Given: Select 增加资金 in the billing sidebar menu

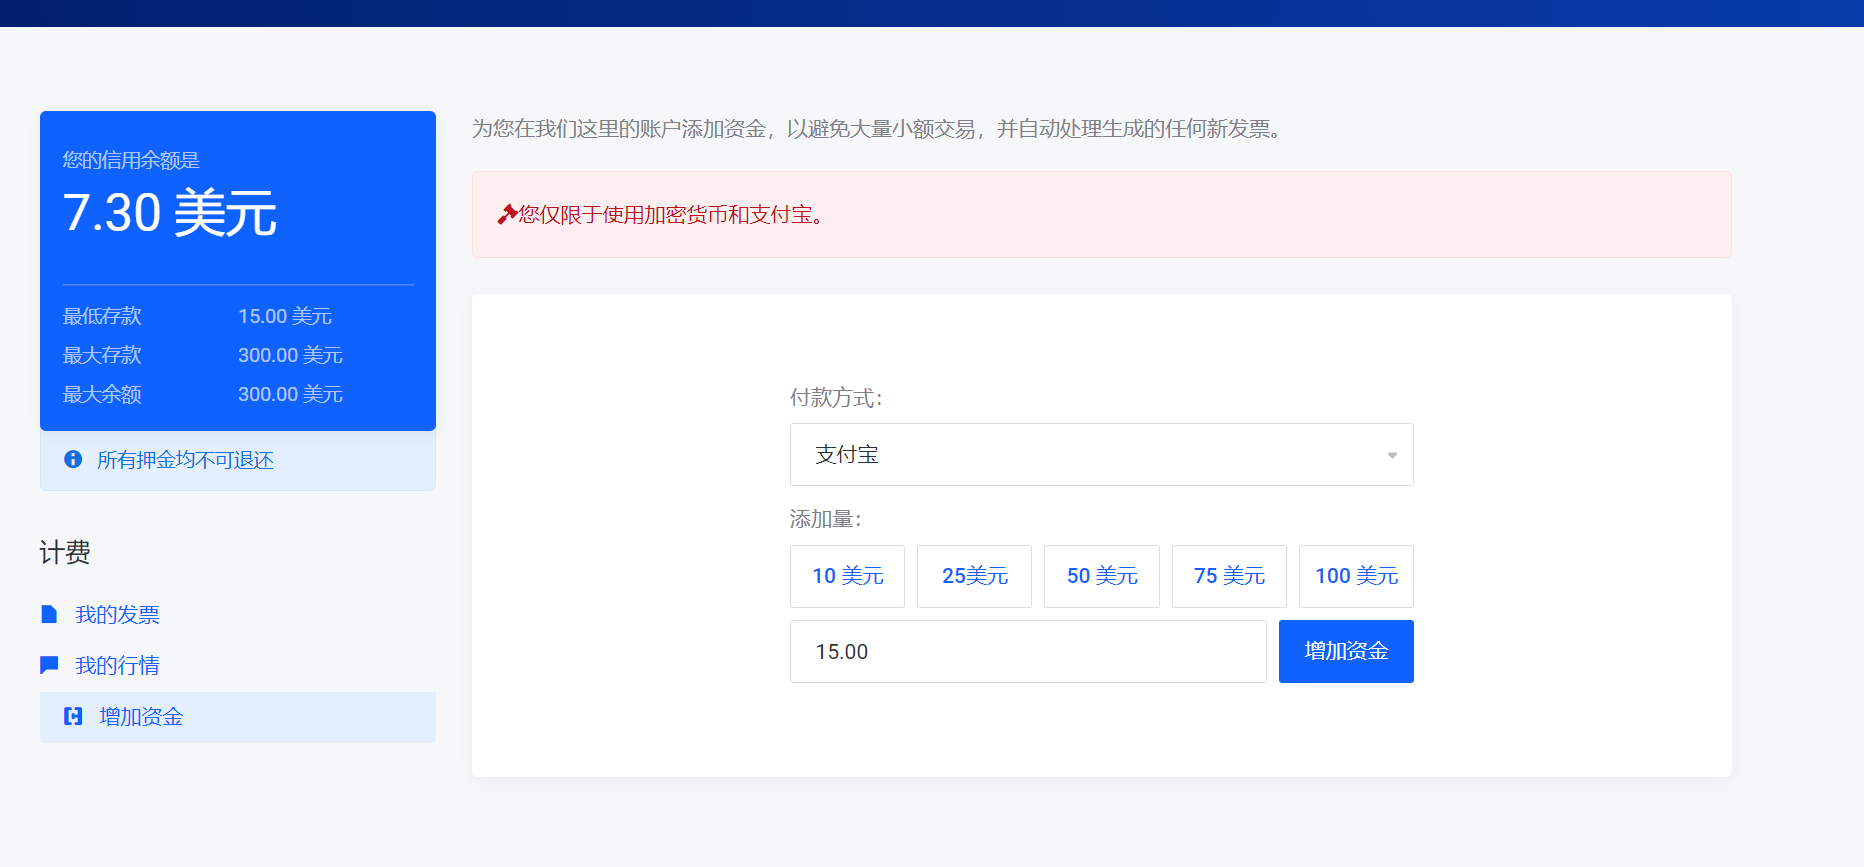Looking at the screenshot, I should coord(141,717).
